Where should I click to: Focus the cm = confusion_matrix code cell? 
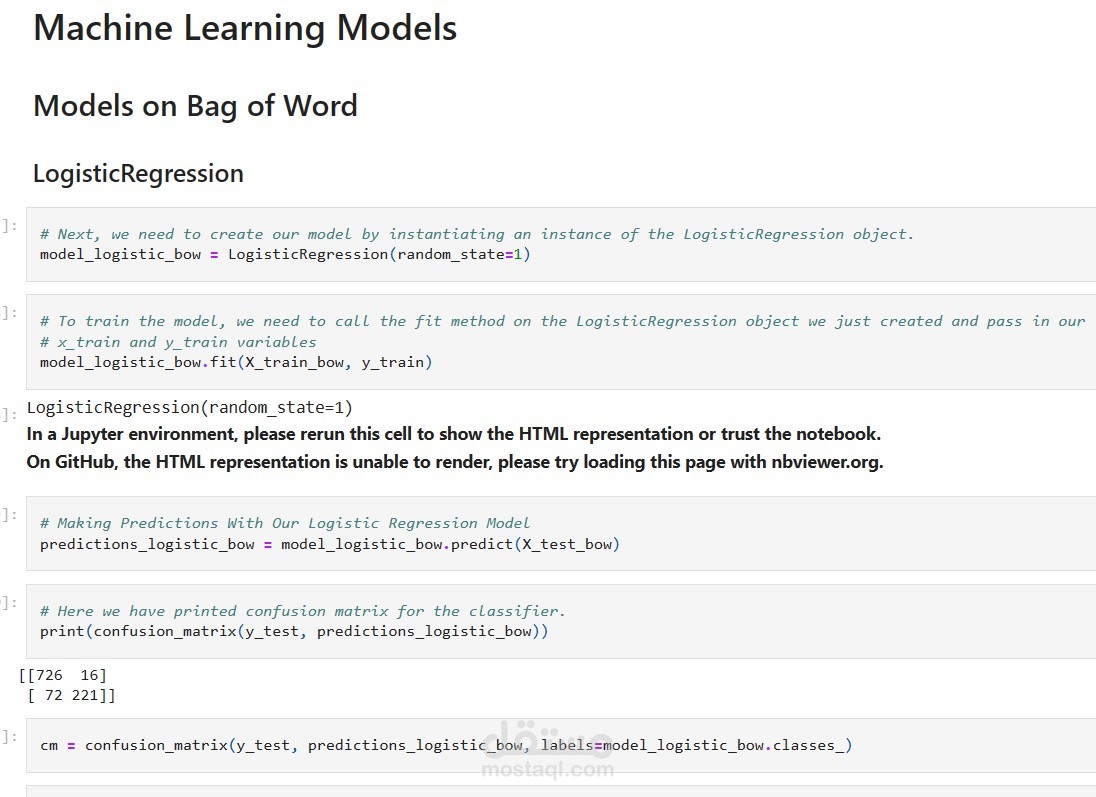[445, 746]
